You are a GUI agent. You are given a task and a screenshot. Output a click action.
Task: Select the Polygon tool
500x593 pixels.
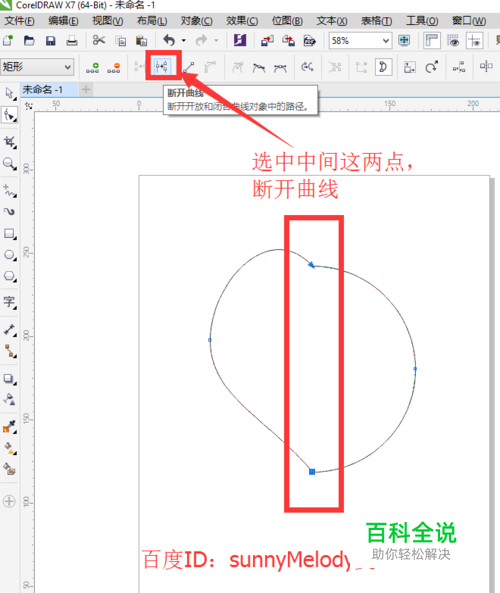point(9,276)
